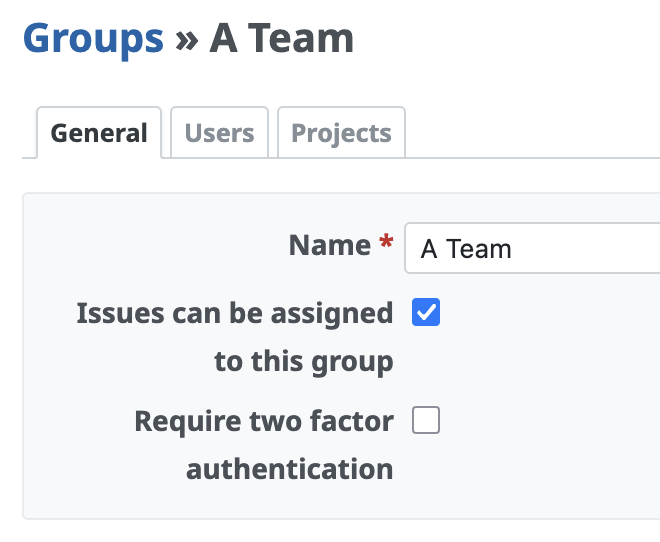Screen dimensions: 660x542
Task: Click the 'A Team' page heading
Action: pos(281,39)
